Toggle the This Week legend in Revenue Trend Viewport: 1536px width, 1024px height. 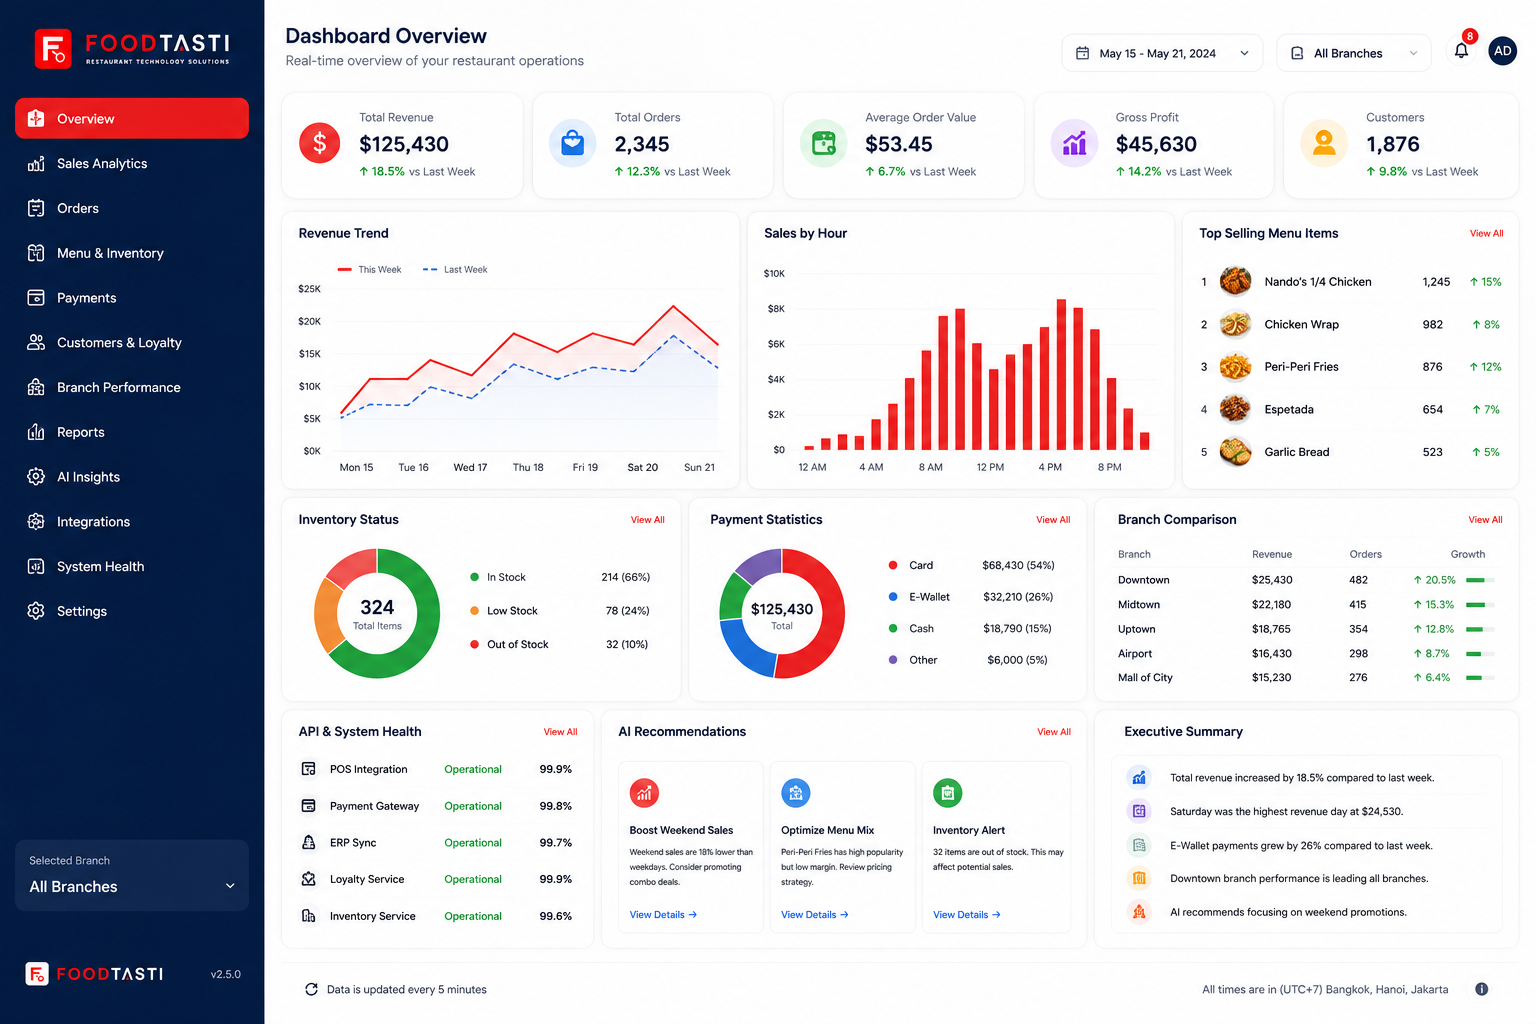click(369, 270)
